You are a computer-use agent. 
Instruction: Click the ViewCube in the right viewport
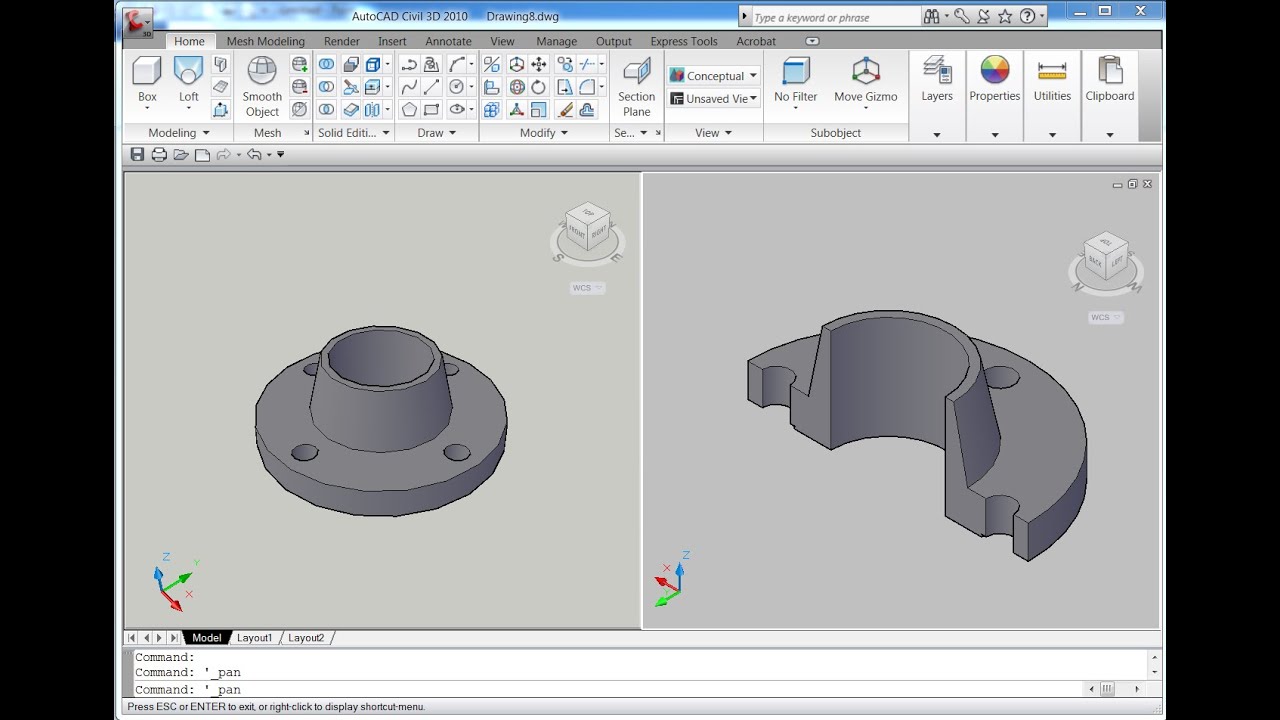coord(1106,257)
